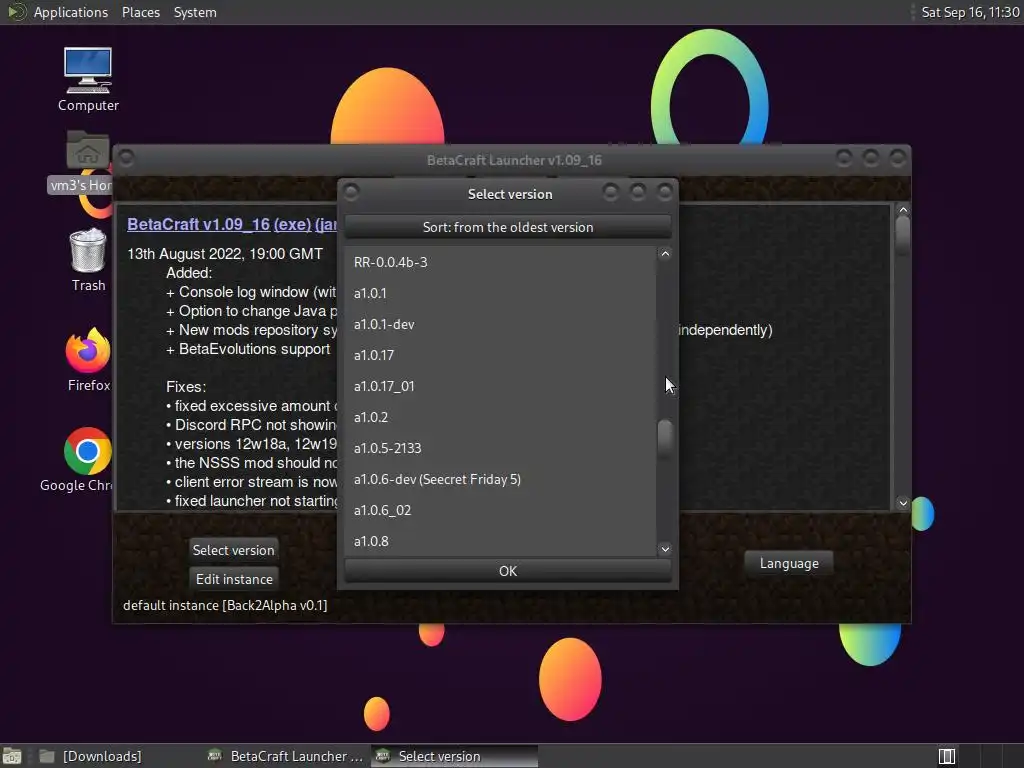
Task: Open BetaCraft v1.09_16 changelog link
Action: pos(199,224)
